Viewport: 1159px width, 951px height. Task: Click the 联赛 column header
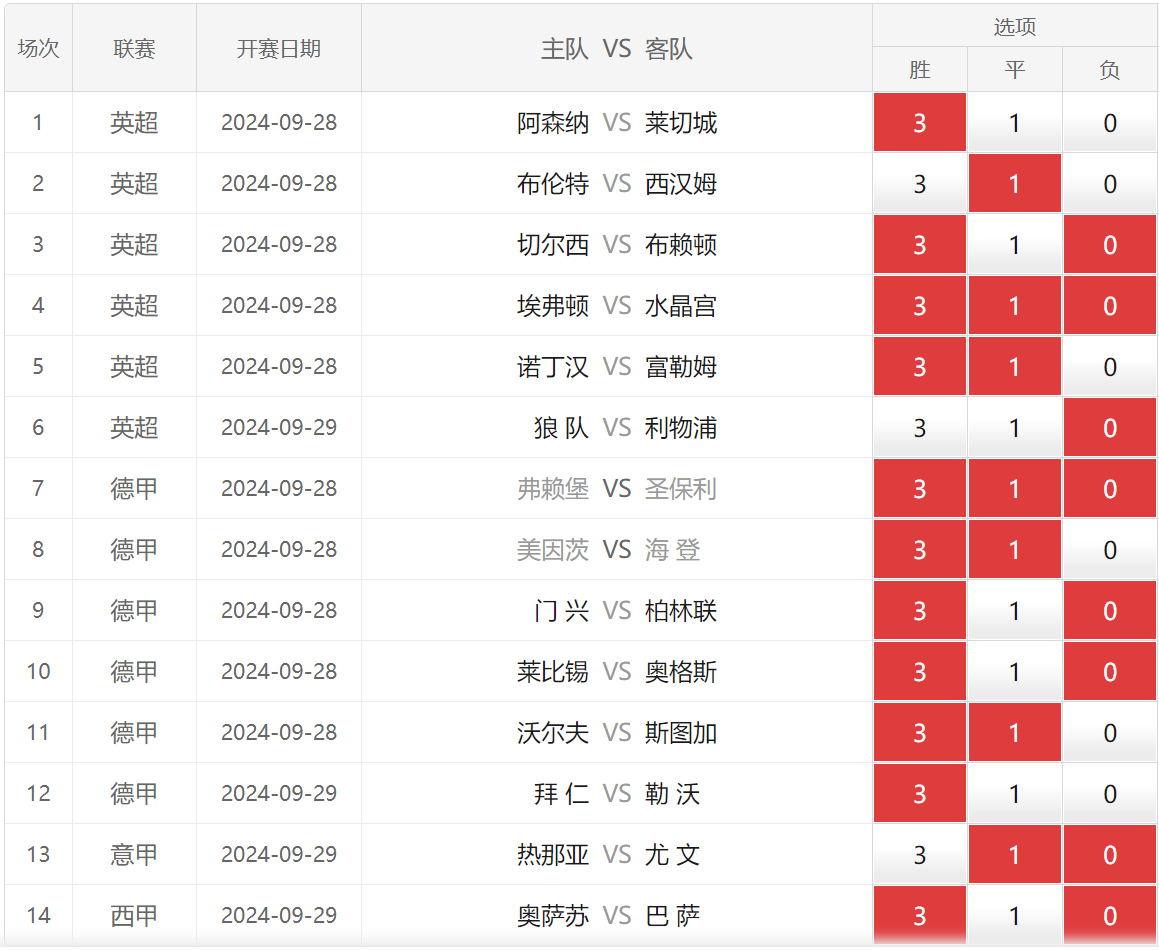(135, 49)
